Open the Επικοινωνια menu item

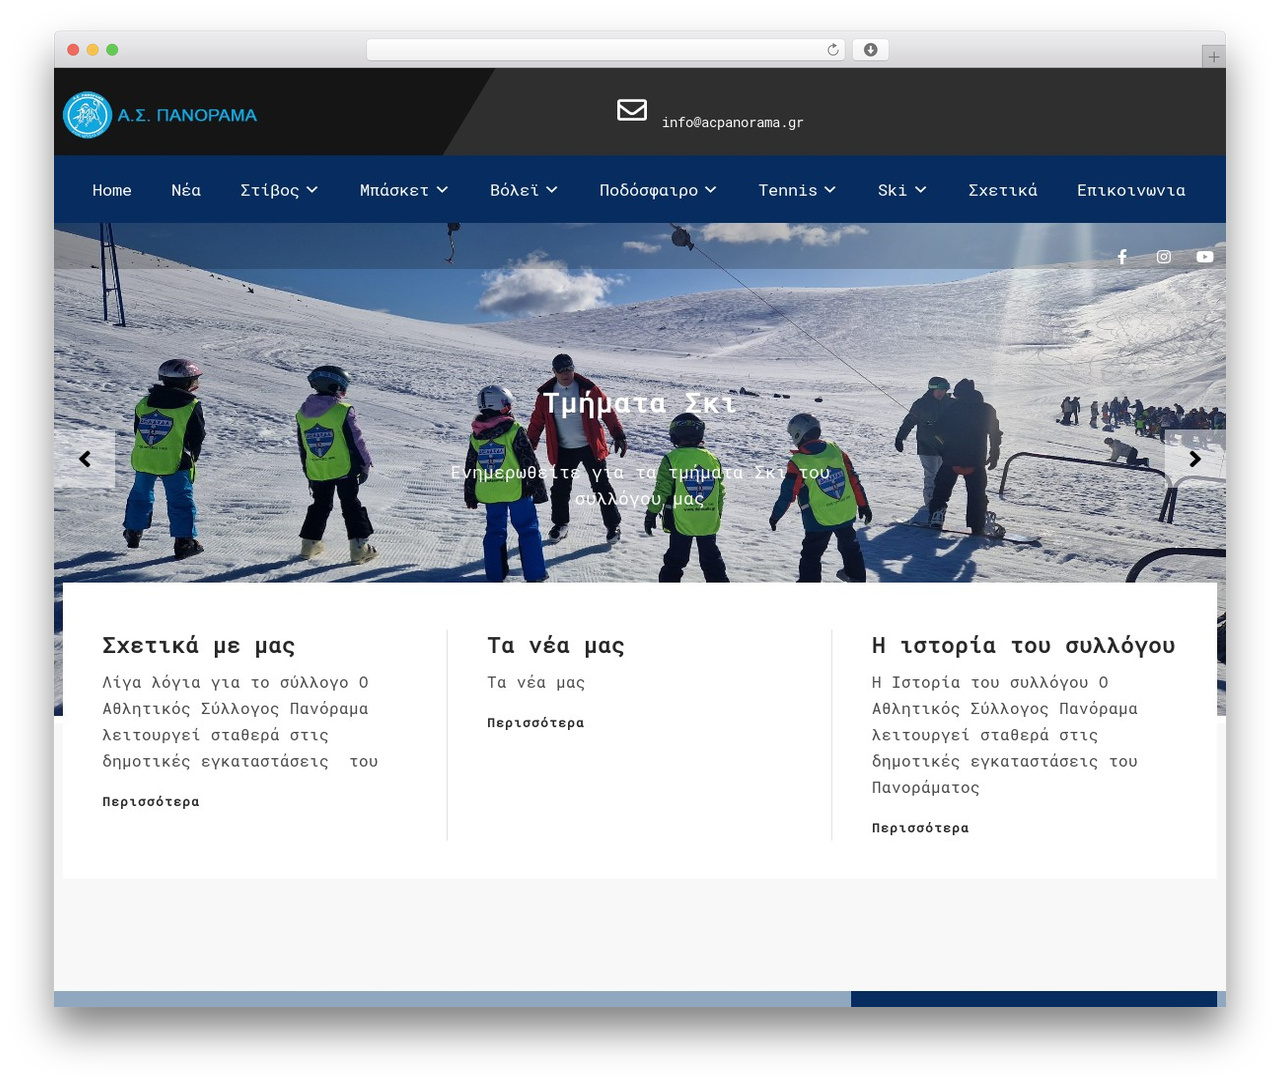click(x=1131, y=190)
